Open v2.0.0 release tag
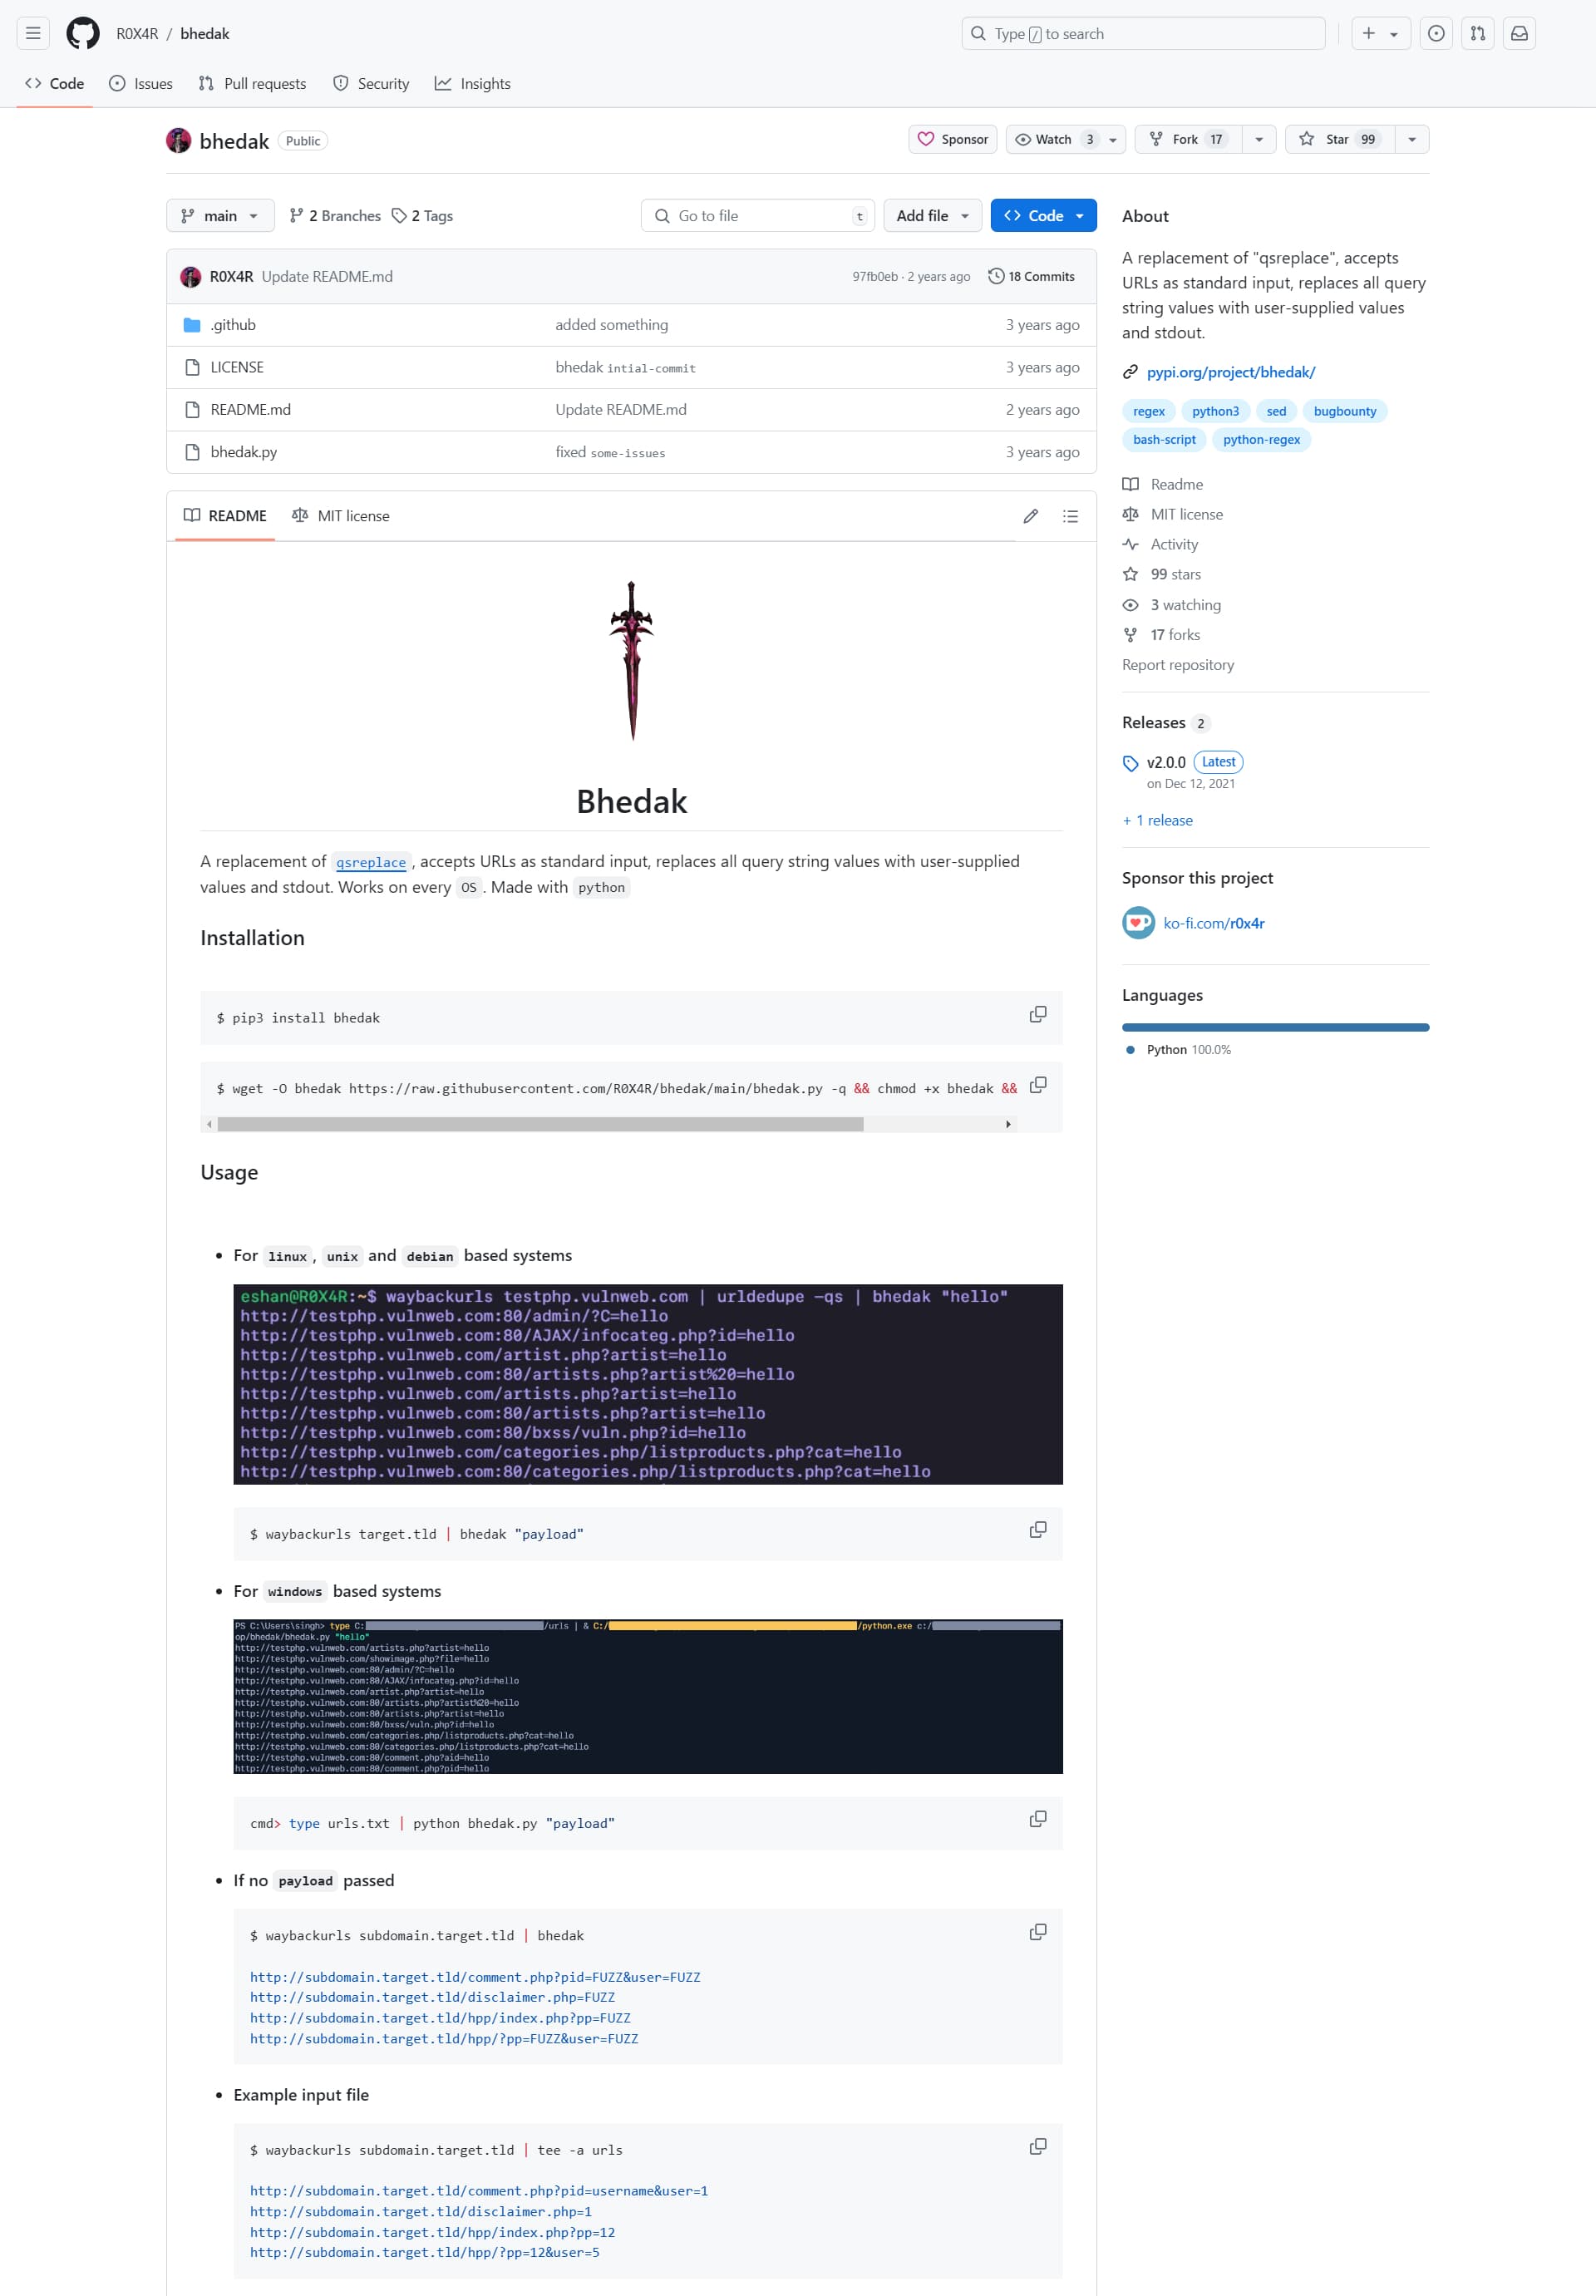The height and width of the screenshot is (2296, 1596). click(x=1165, y=762)
